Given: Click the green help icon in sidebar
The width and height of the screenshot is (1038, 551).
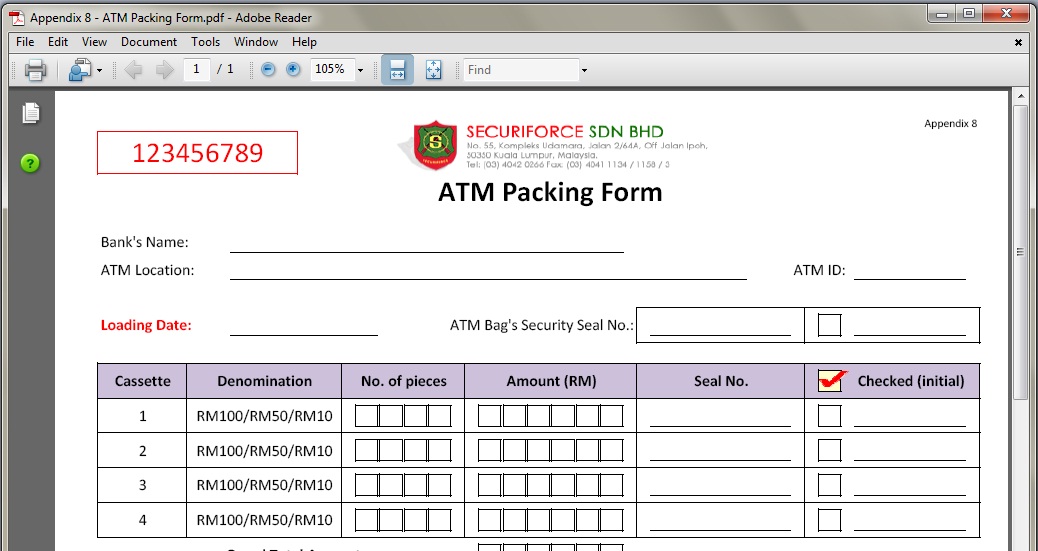Looking at the screenshot, I should point(30,163).
